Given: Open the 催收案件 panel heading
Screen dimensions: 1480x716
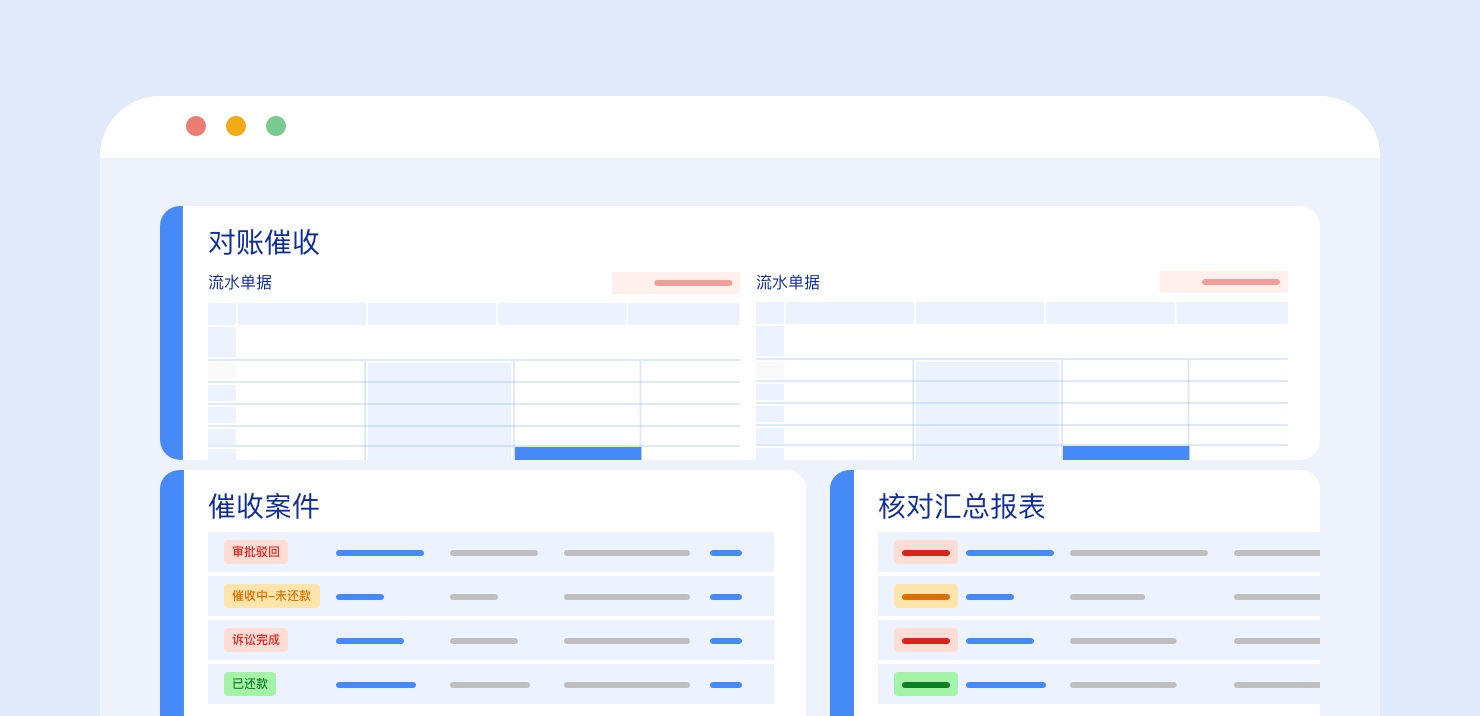Looking at the screenshot, I should coord(264,506).
